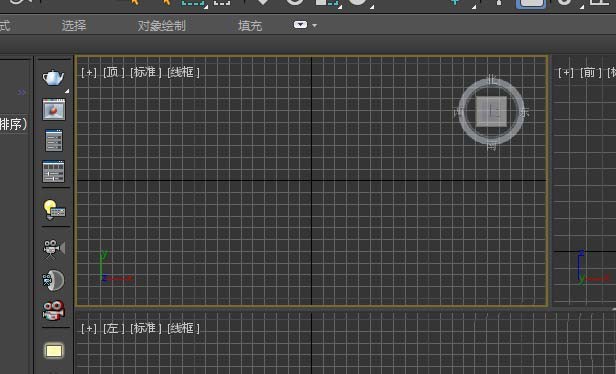Click 北 on the ViewCube compass
This screenshot has width=616, height=374.
click(x=492, y=79)
